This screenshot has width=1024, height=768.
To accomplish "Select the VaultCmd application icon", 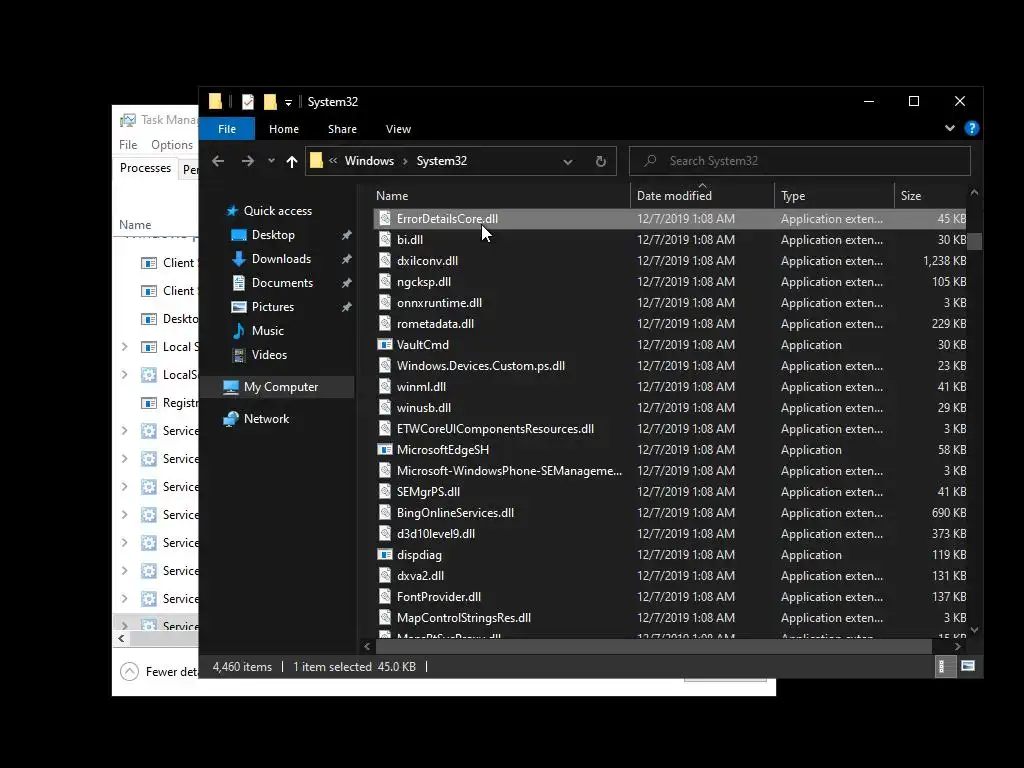I will pos(385,344).
